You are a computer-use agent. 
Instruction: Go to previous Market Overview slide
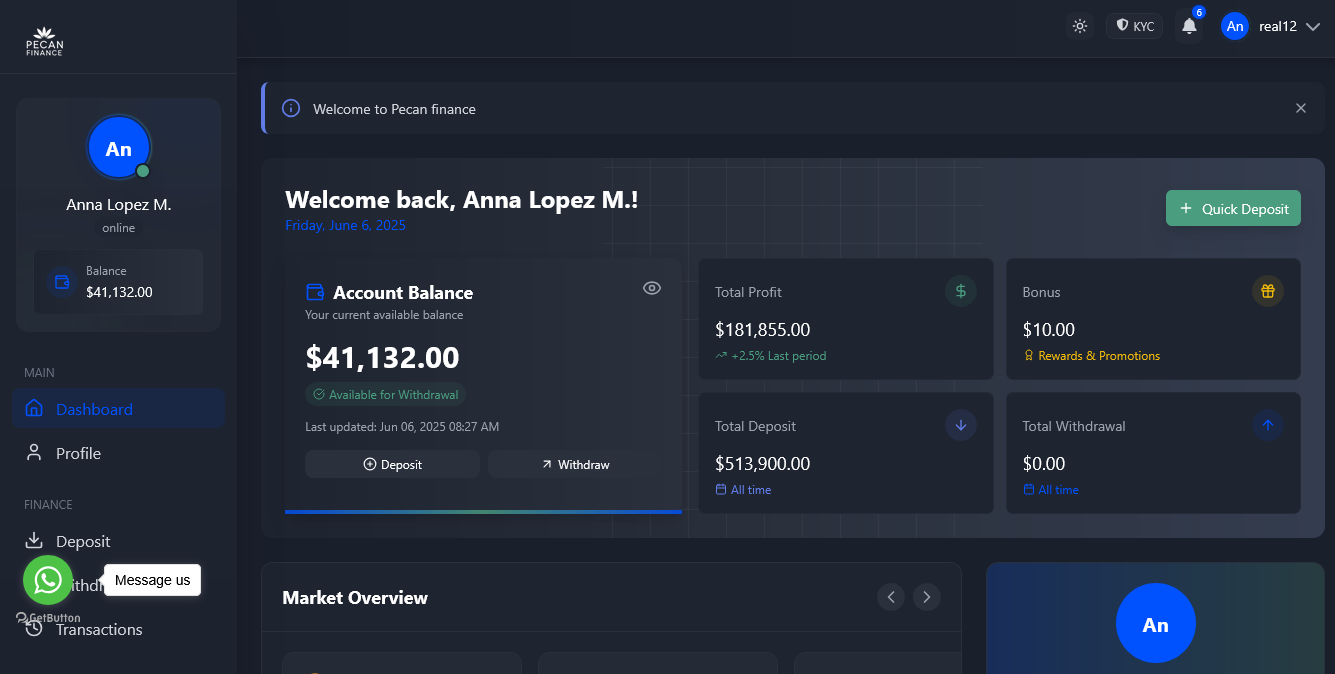891,597
